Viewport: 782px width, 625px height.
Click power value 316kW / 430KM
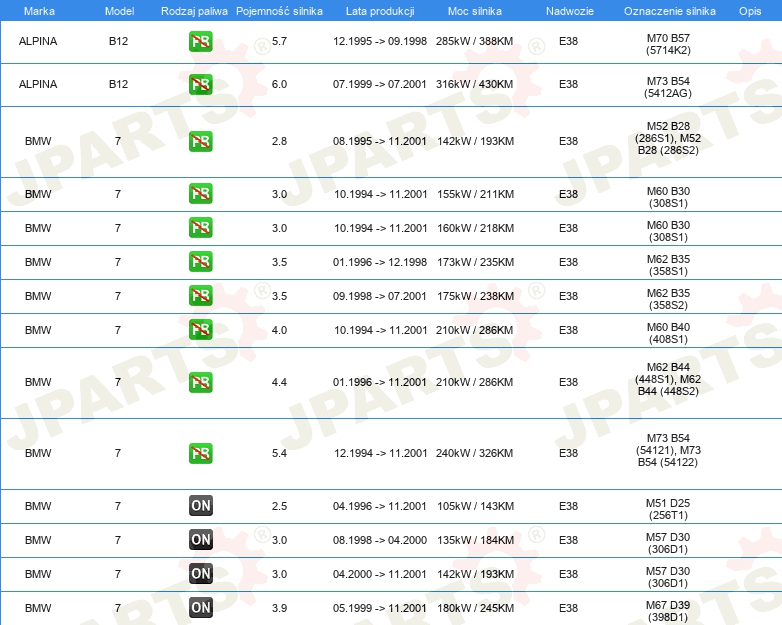tap(474, 84)
